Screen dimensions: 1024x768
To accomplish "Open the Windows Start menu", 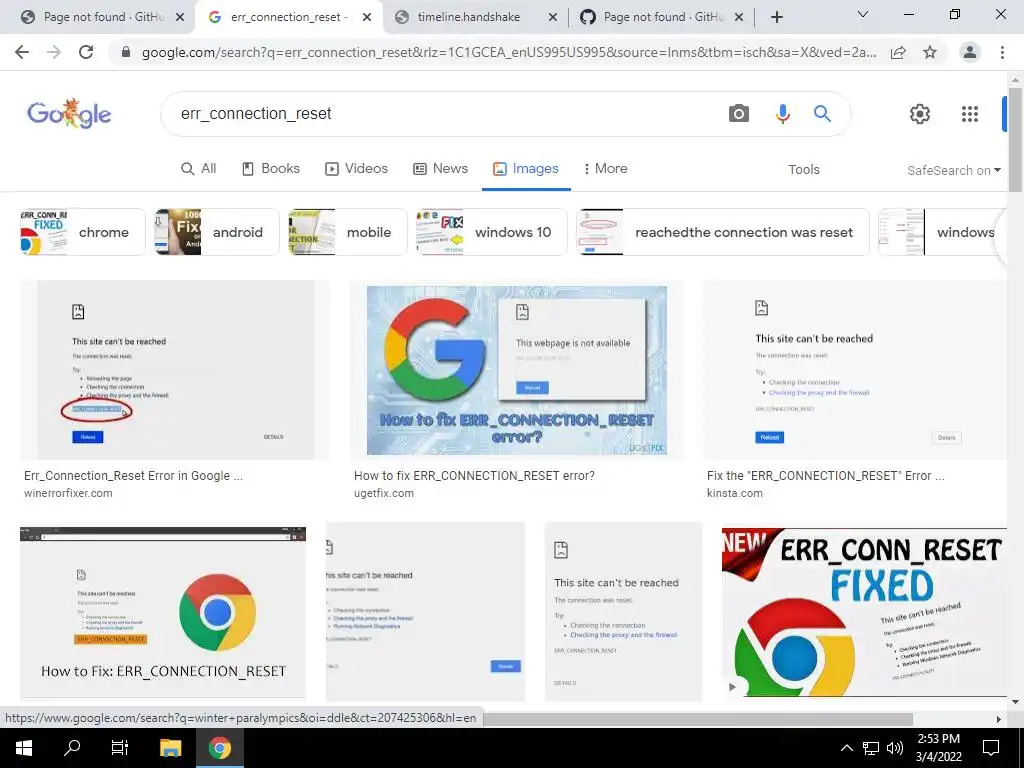I will tap(24, 748).
